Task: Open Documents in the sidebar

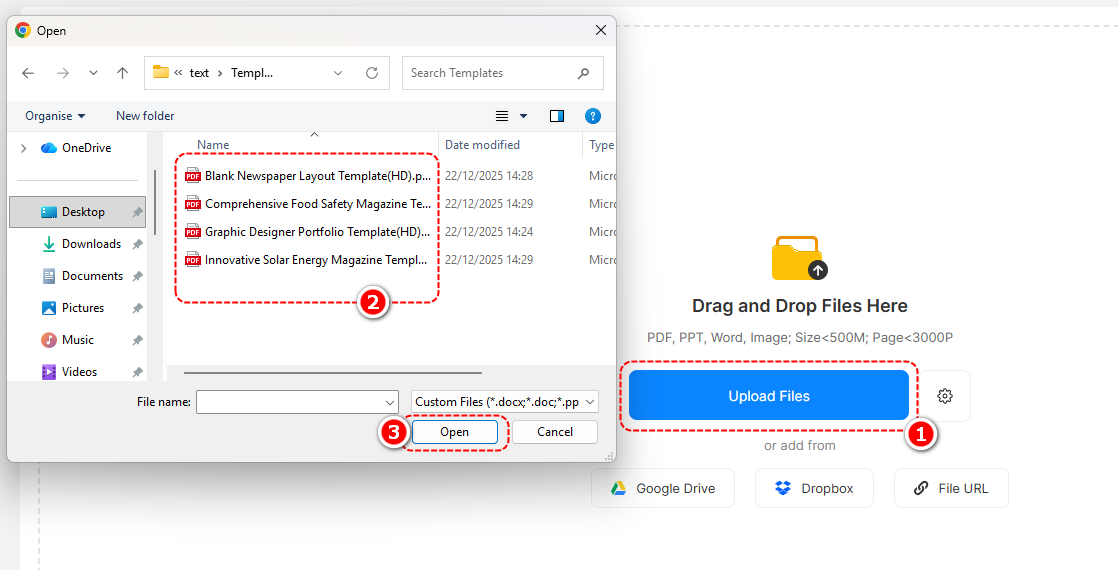Action: click(x=83, y=276)
